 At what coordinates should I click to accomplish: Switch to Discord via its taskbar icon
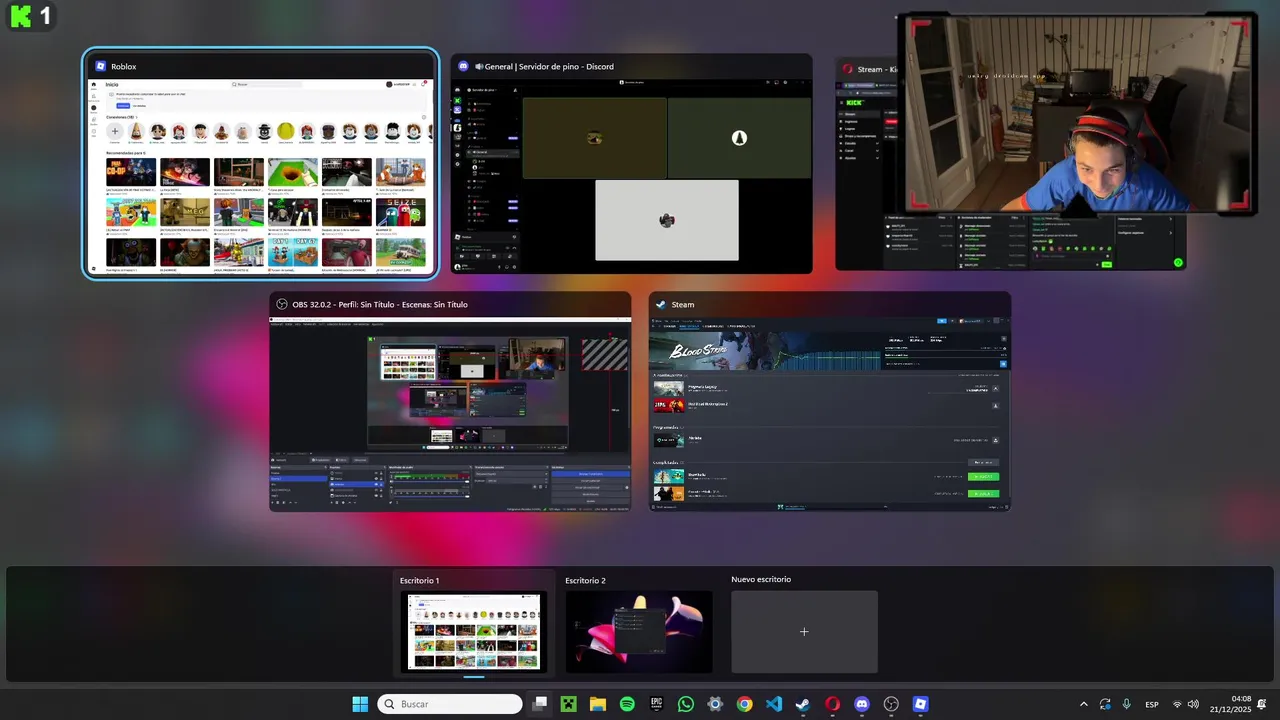(x=862, y=704)
